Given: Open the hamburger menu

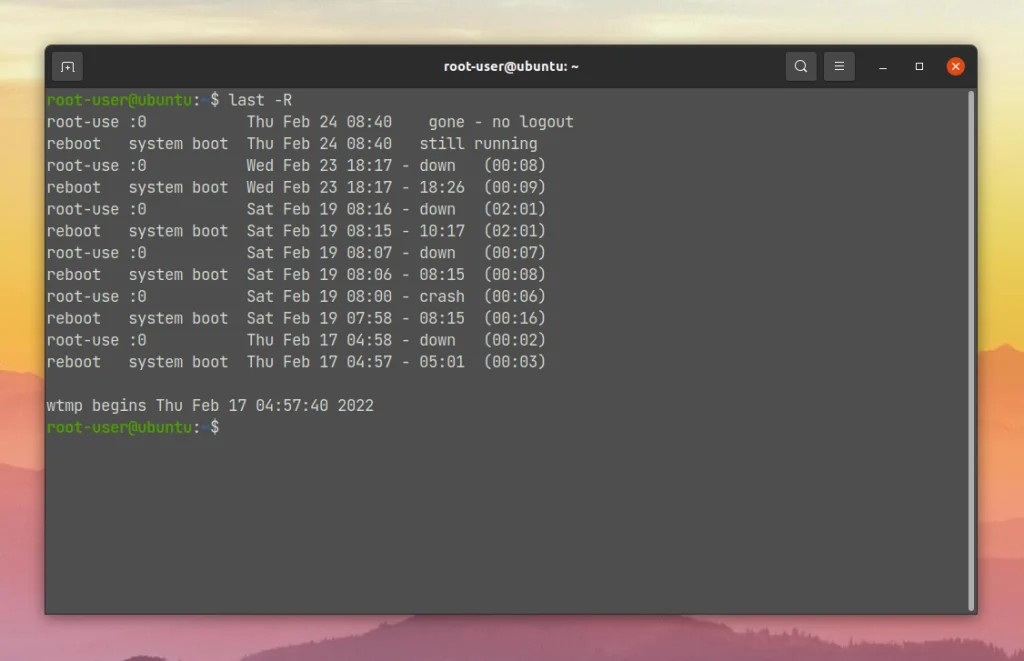Looking at the screenshot, I should click(839, 66).
